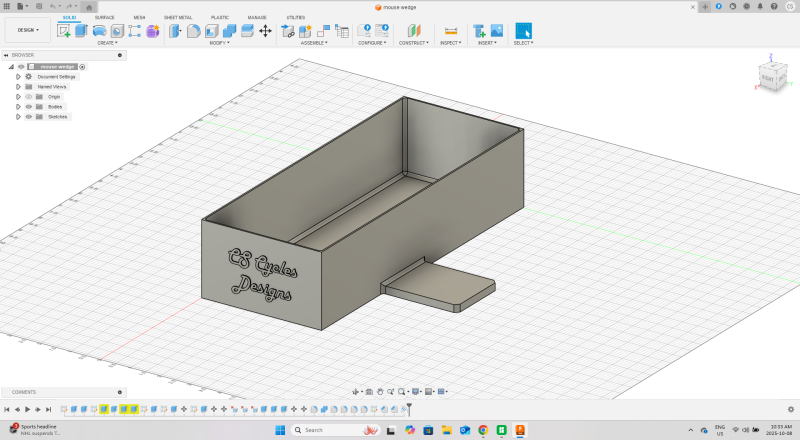Expand the Named Views tree node
800x440 pixels.
[18, 86]
